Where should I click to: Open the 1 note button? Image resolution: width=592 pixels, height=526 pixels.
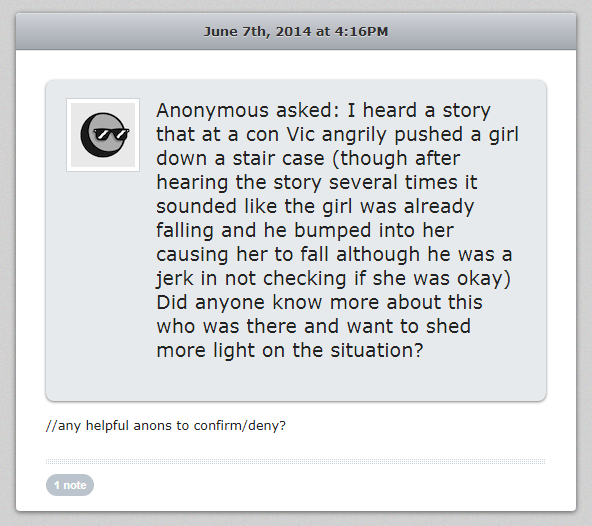click(x=70, y=485)
